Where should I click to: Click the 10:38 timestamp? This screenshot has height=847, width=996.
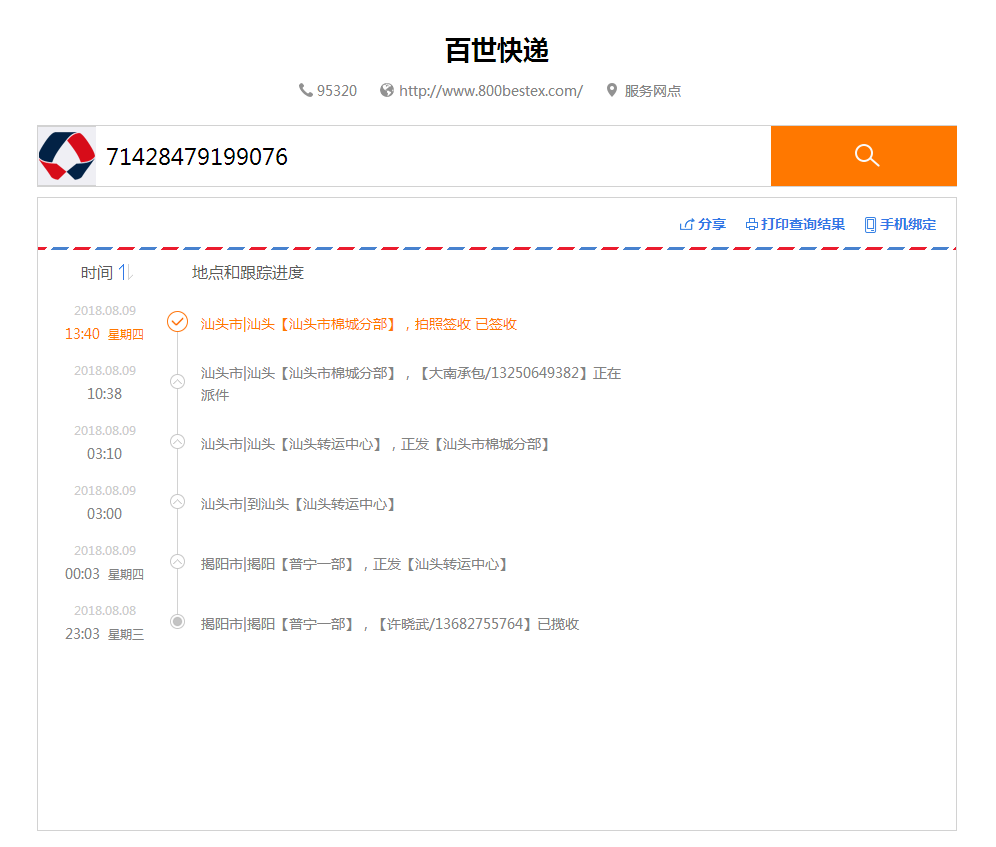click(104, 394)
